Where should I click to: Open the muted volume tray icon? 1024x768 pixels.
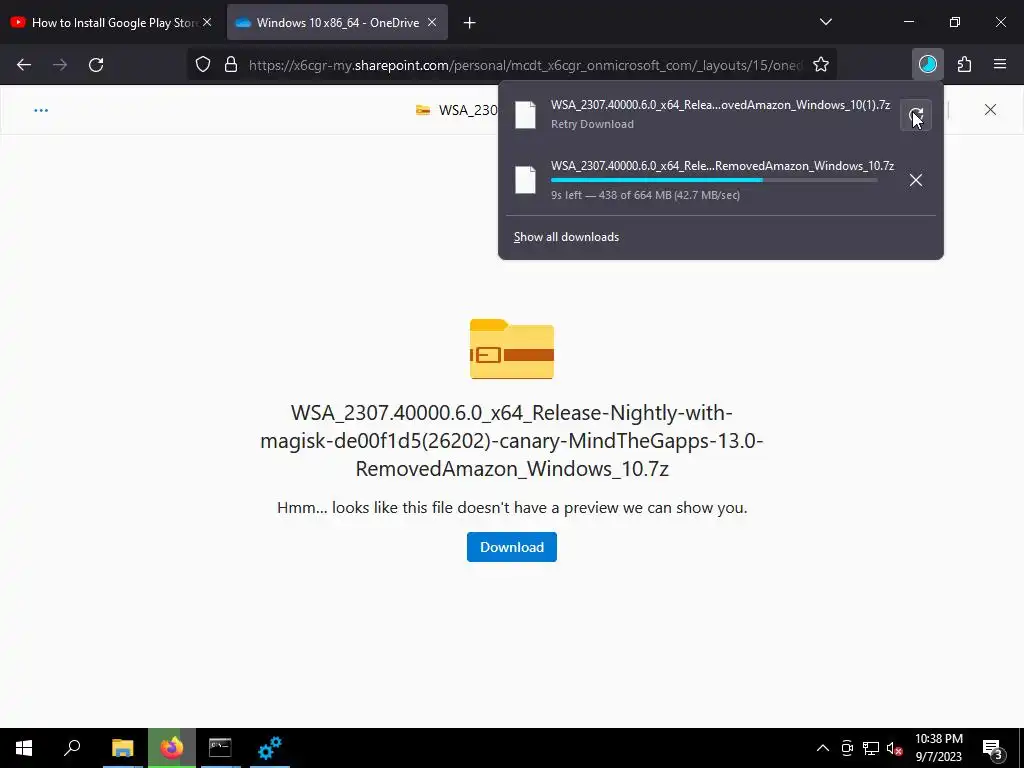click(894, 748)
